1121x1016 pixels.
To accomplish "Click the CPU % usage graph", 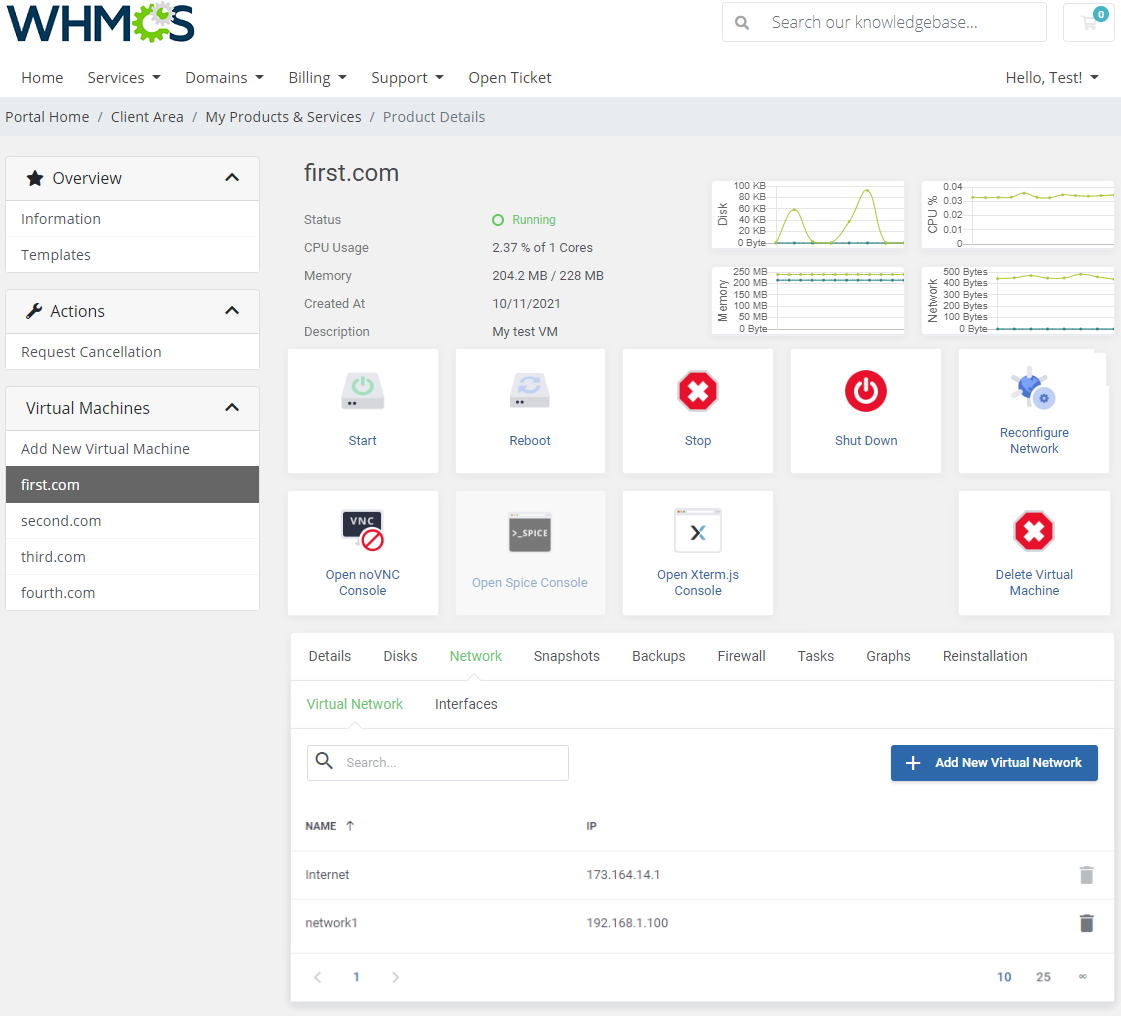I will click(1017, 214).
